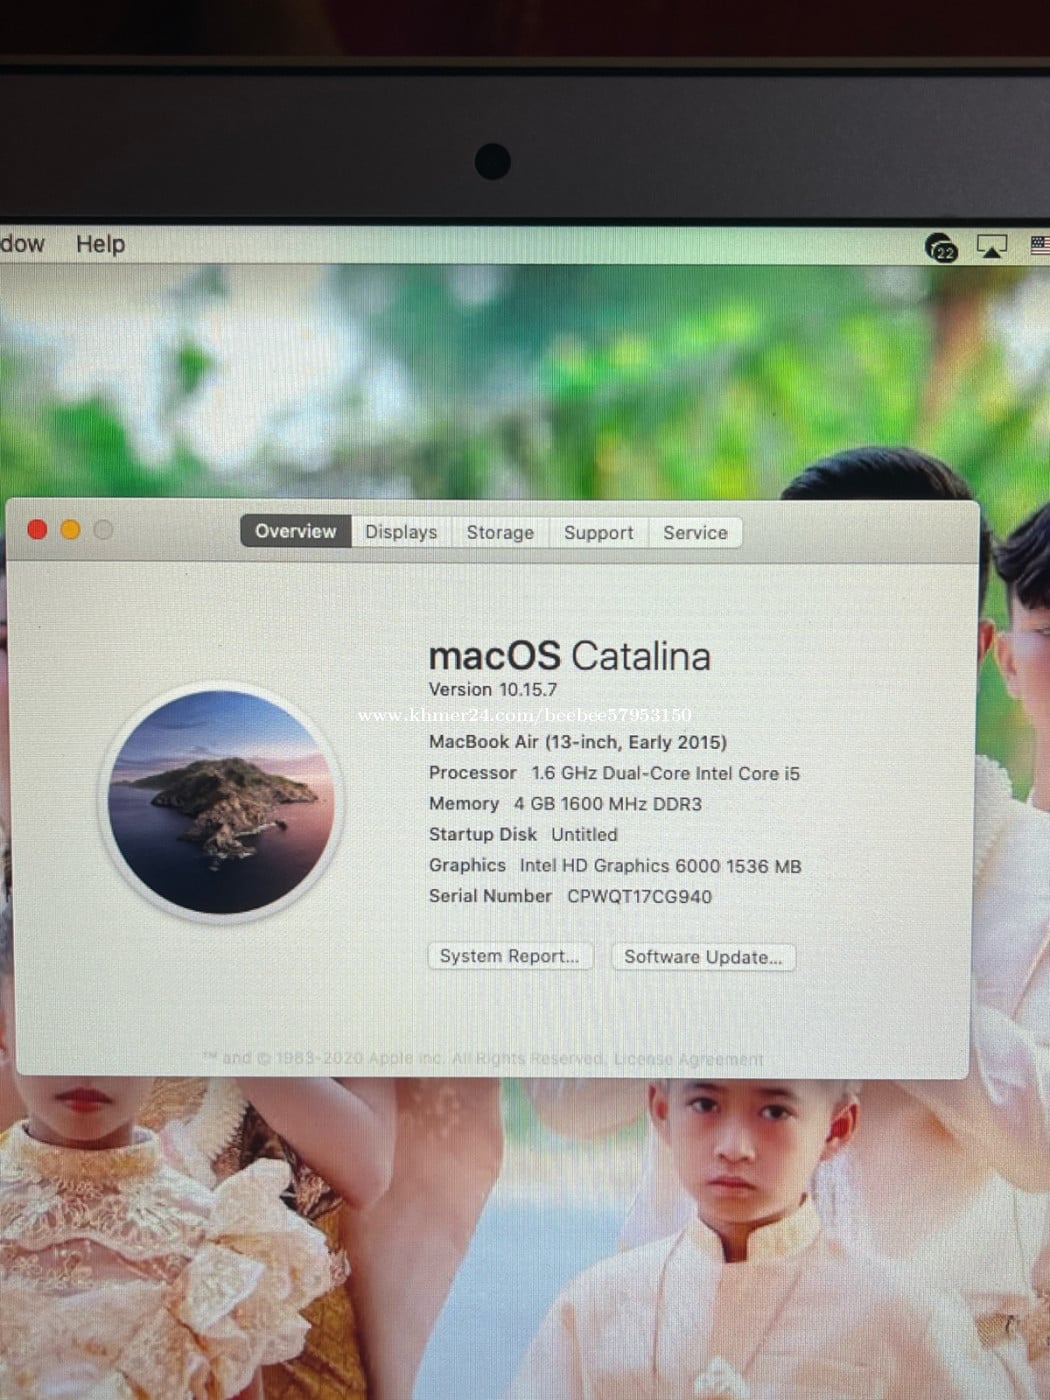Click the Software Update button
Image resolution: width=1050 pixels, height=1400 pixels.
(x=703, y=957)
